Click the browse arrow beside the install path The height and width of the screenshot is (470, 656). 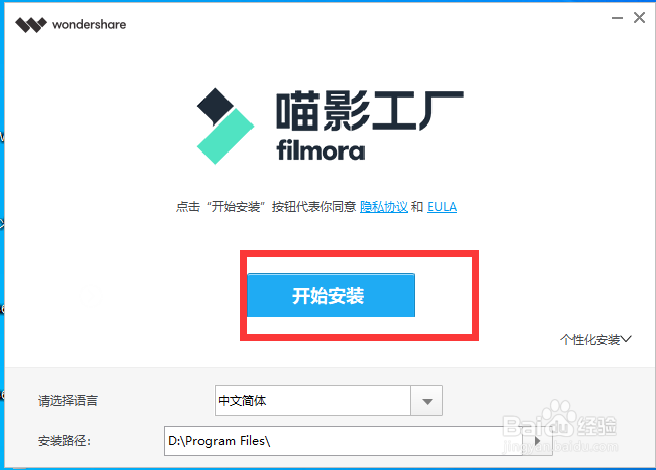[x=538, y=441]
